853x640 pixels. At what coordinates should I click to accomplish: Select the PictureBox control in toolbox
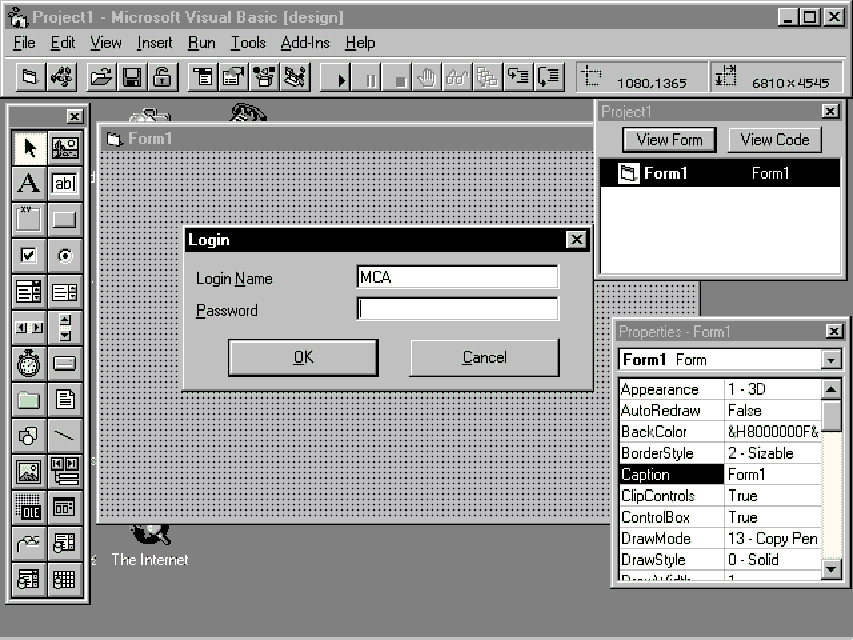[65, 149]
